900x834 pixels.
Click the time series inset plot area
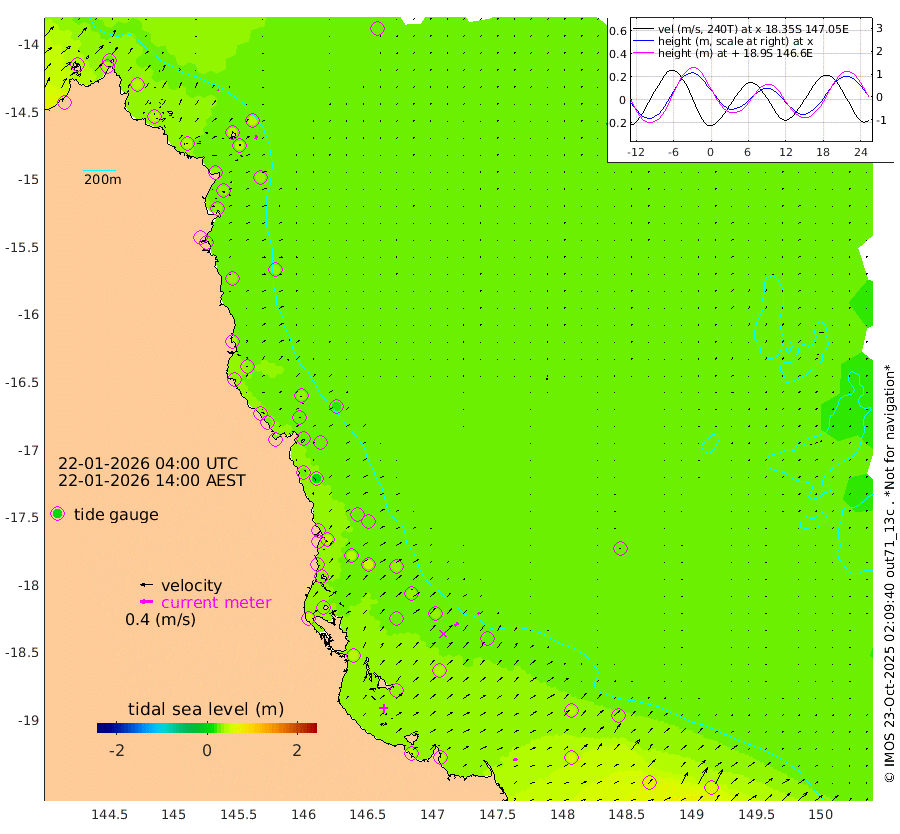751,80
